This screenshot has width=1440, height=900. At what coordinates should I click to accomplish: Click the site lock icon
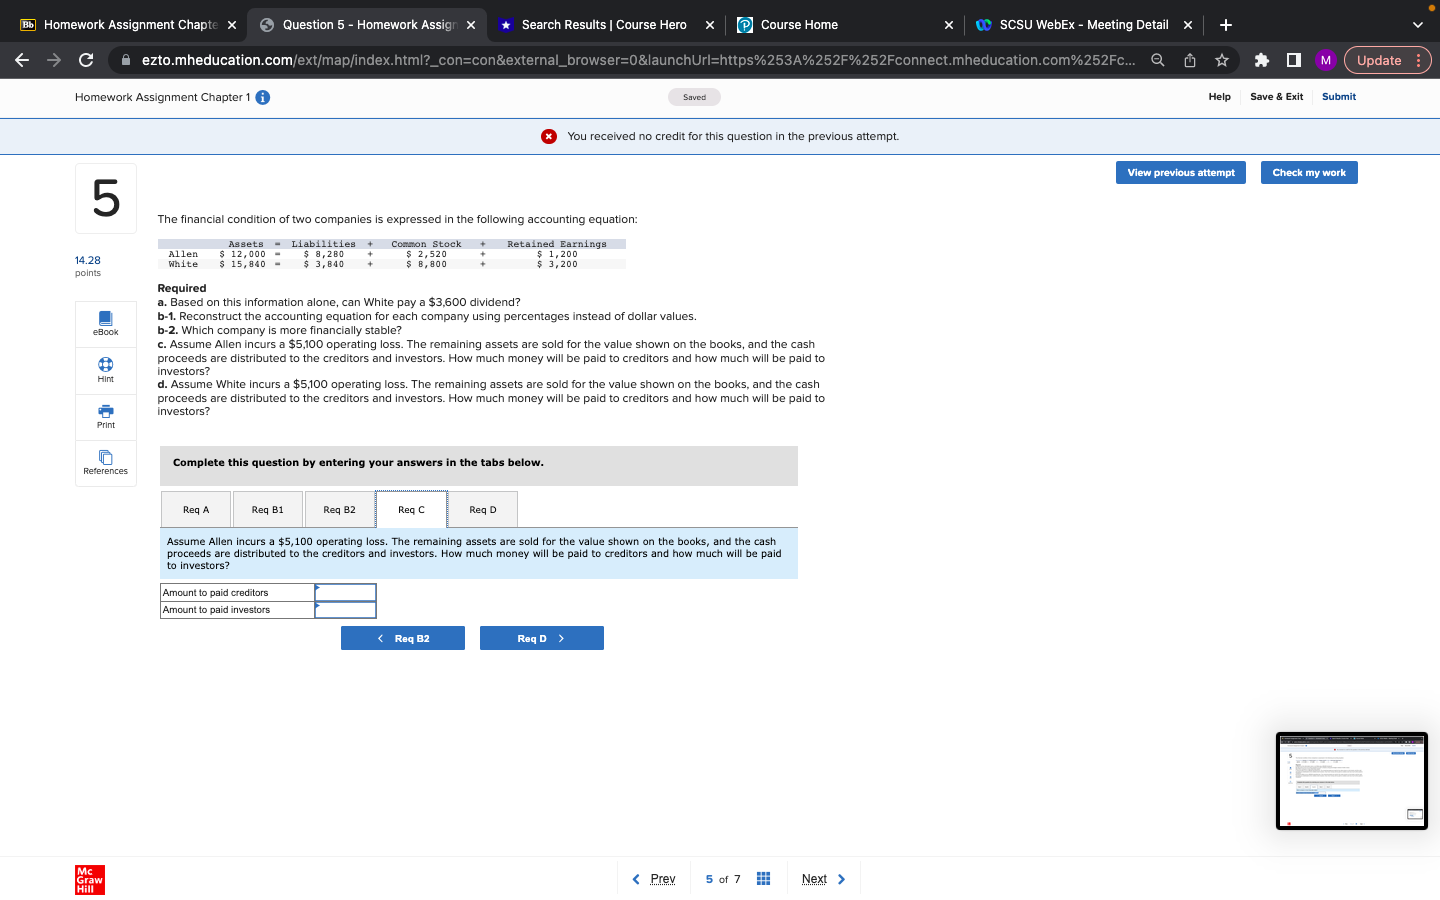click(126, 60)
